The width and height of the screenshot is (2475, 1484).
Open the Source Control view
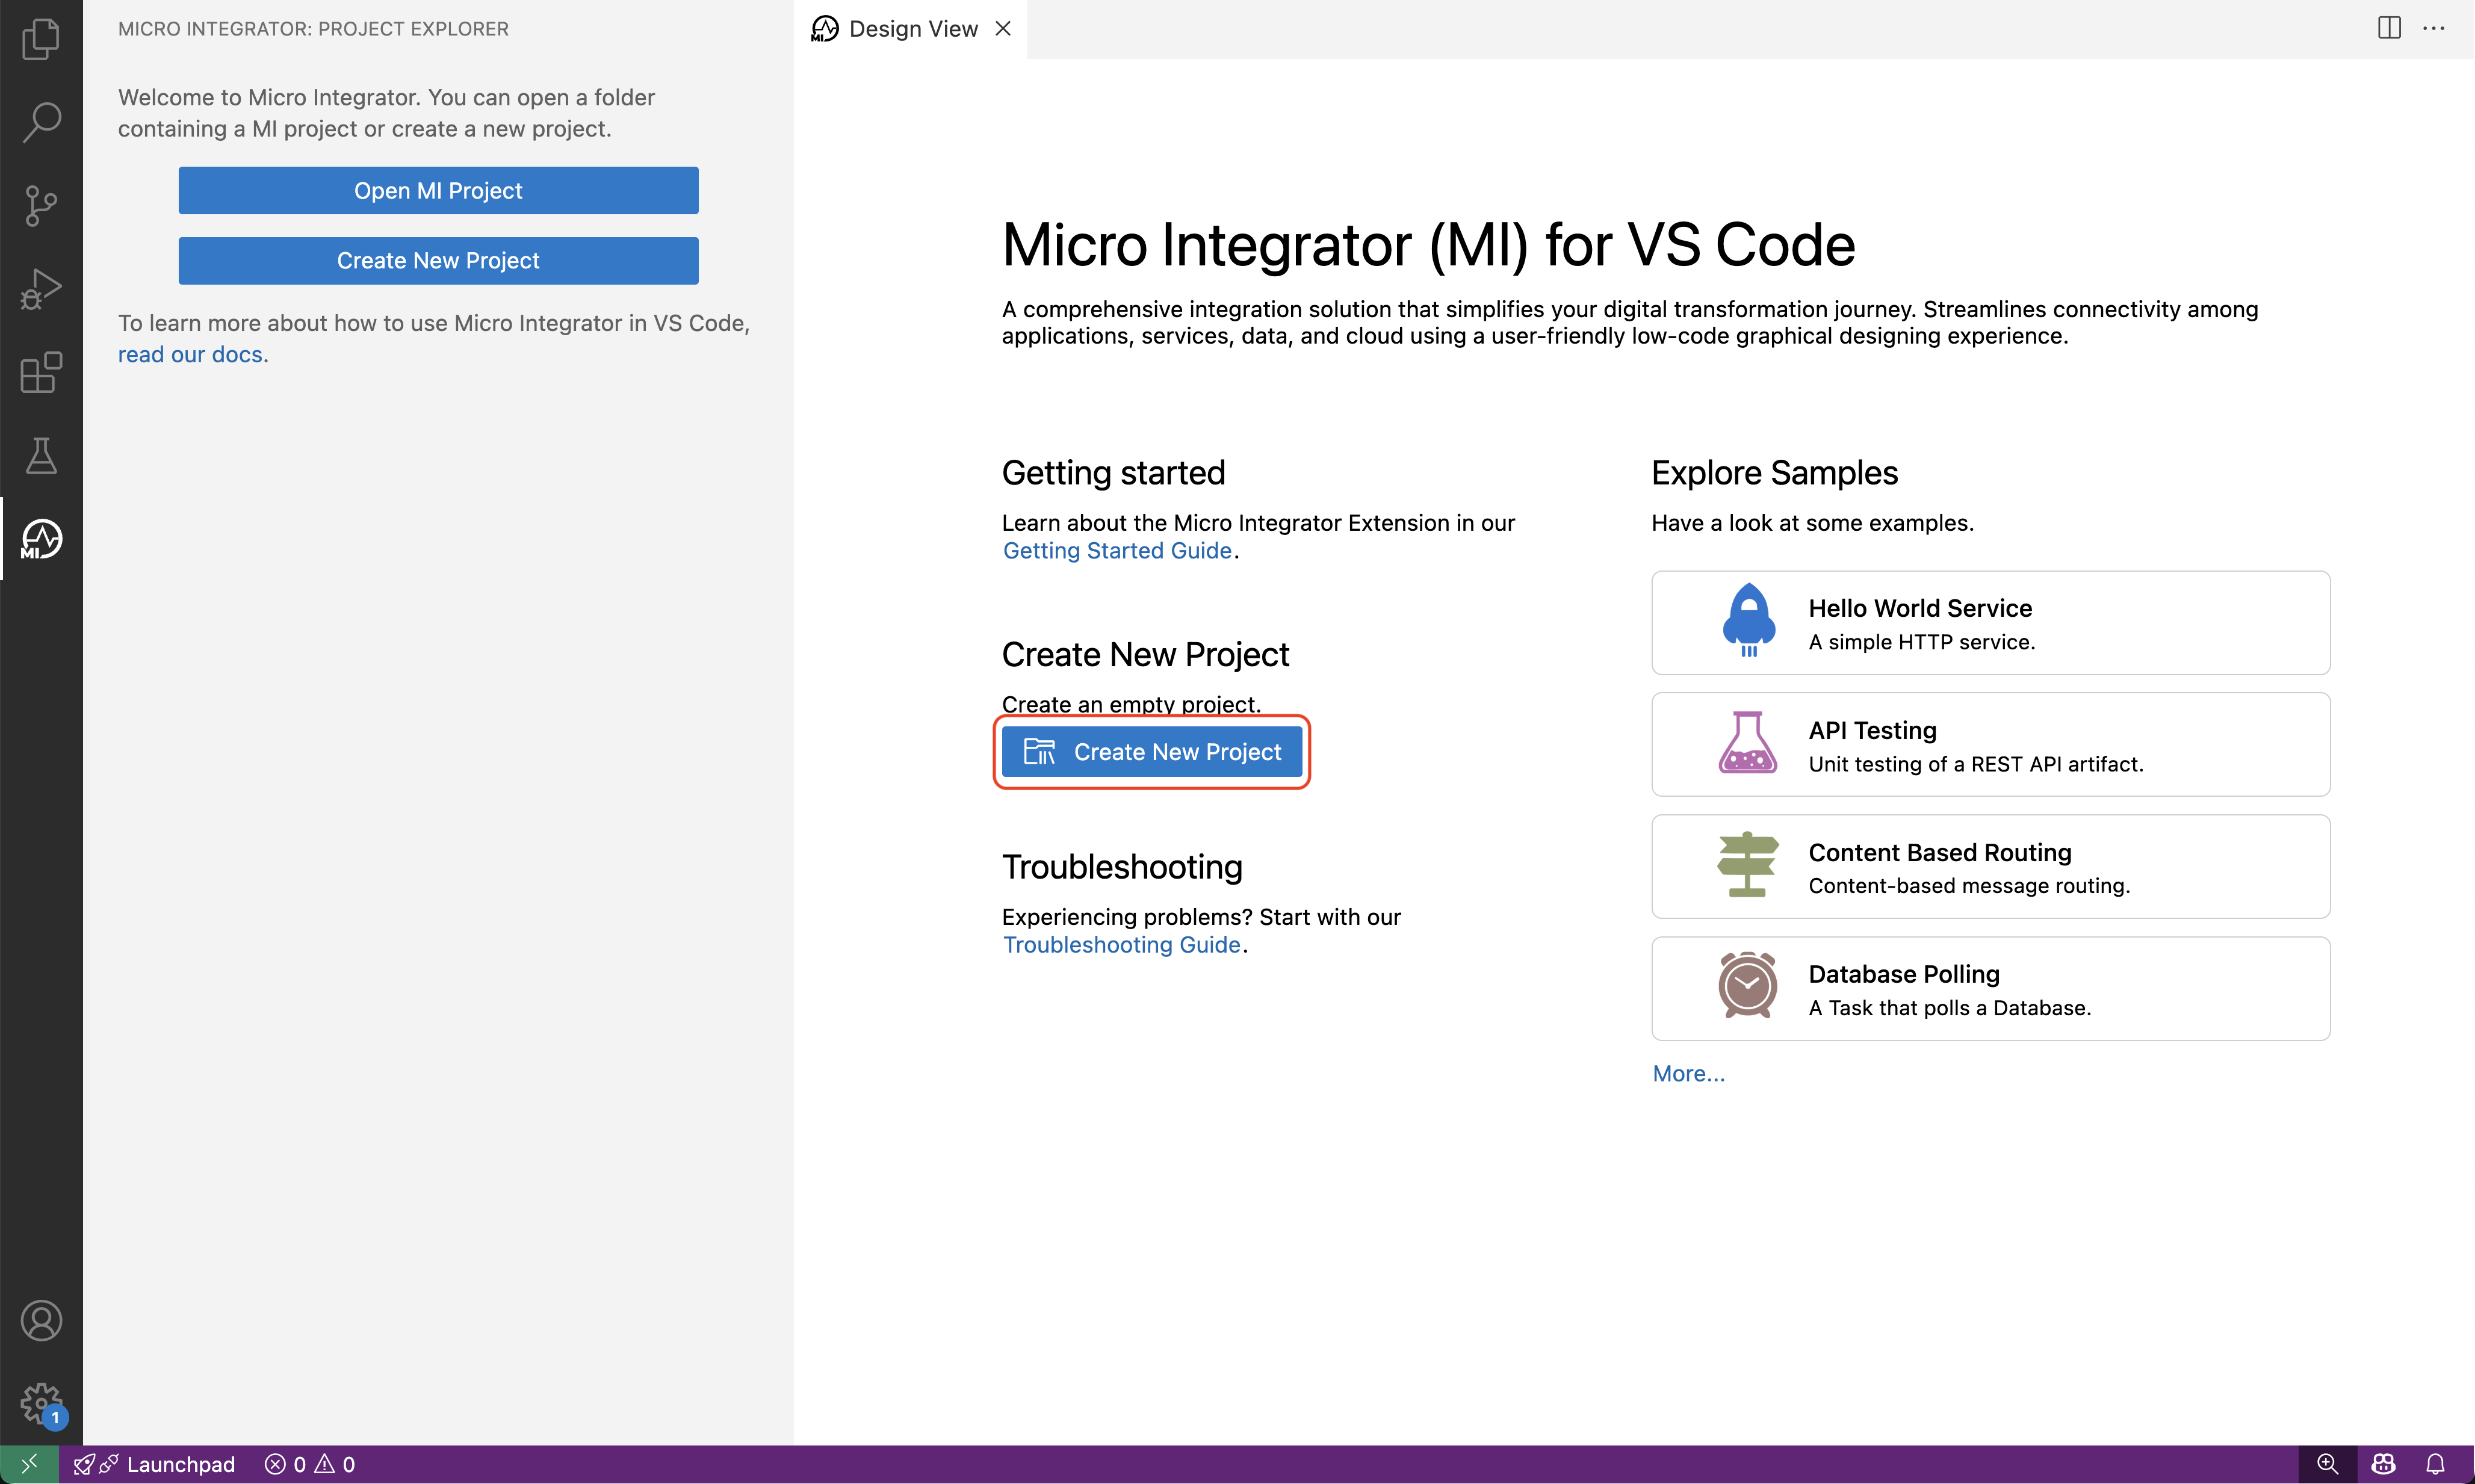(x=40, y=205)
